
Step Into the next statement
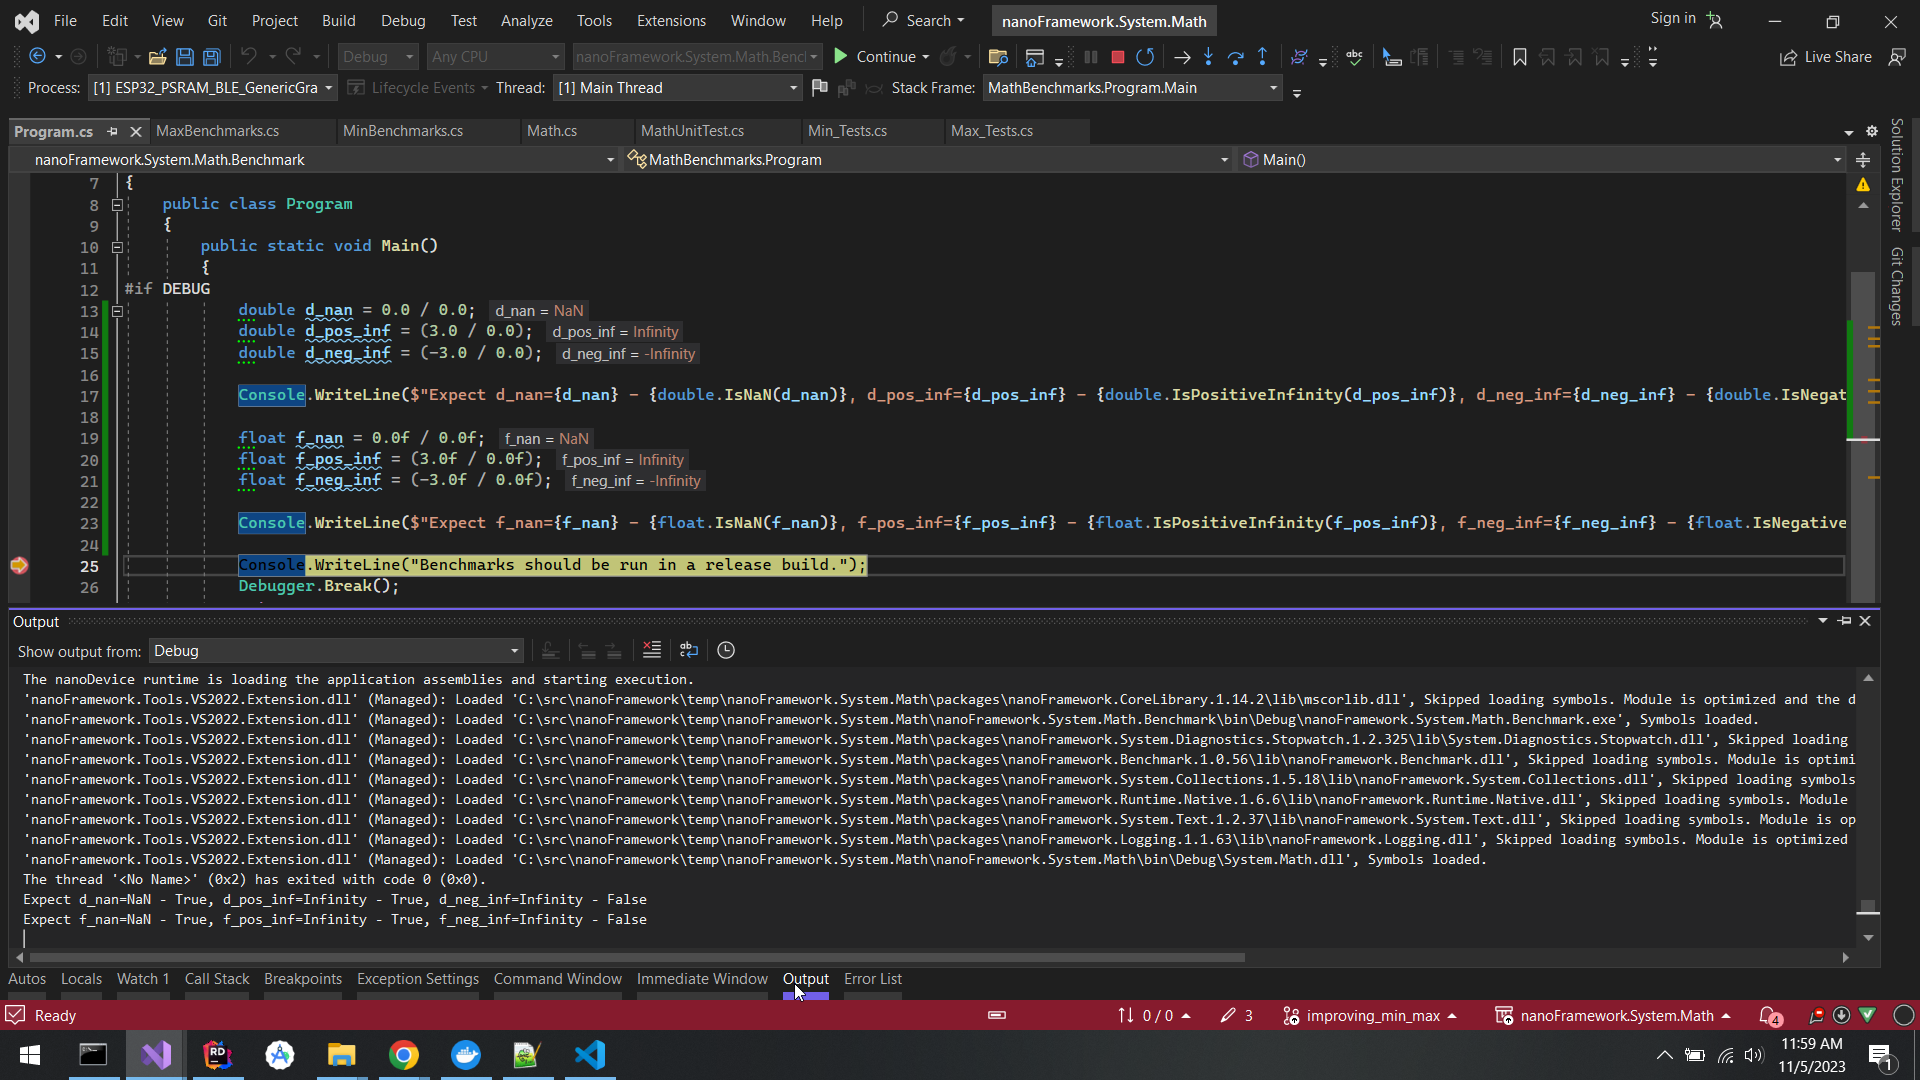[1209, 57]
